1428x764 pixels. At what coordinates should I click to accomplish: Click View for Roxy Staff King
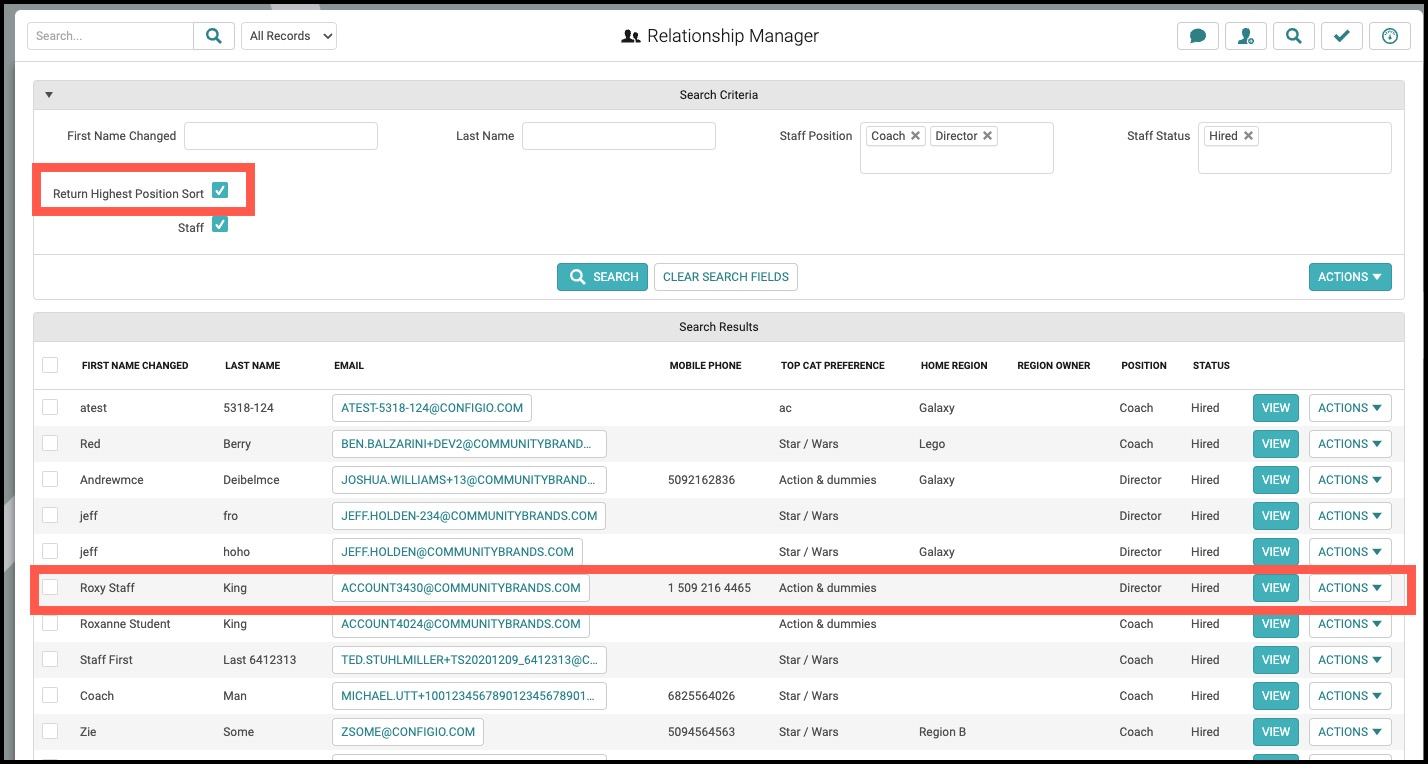(x=1276, y=588)
